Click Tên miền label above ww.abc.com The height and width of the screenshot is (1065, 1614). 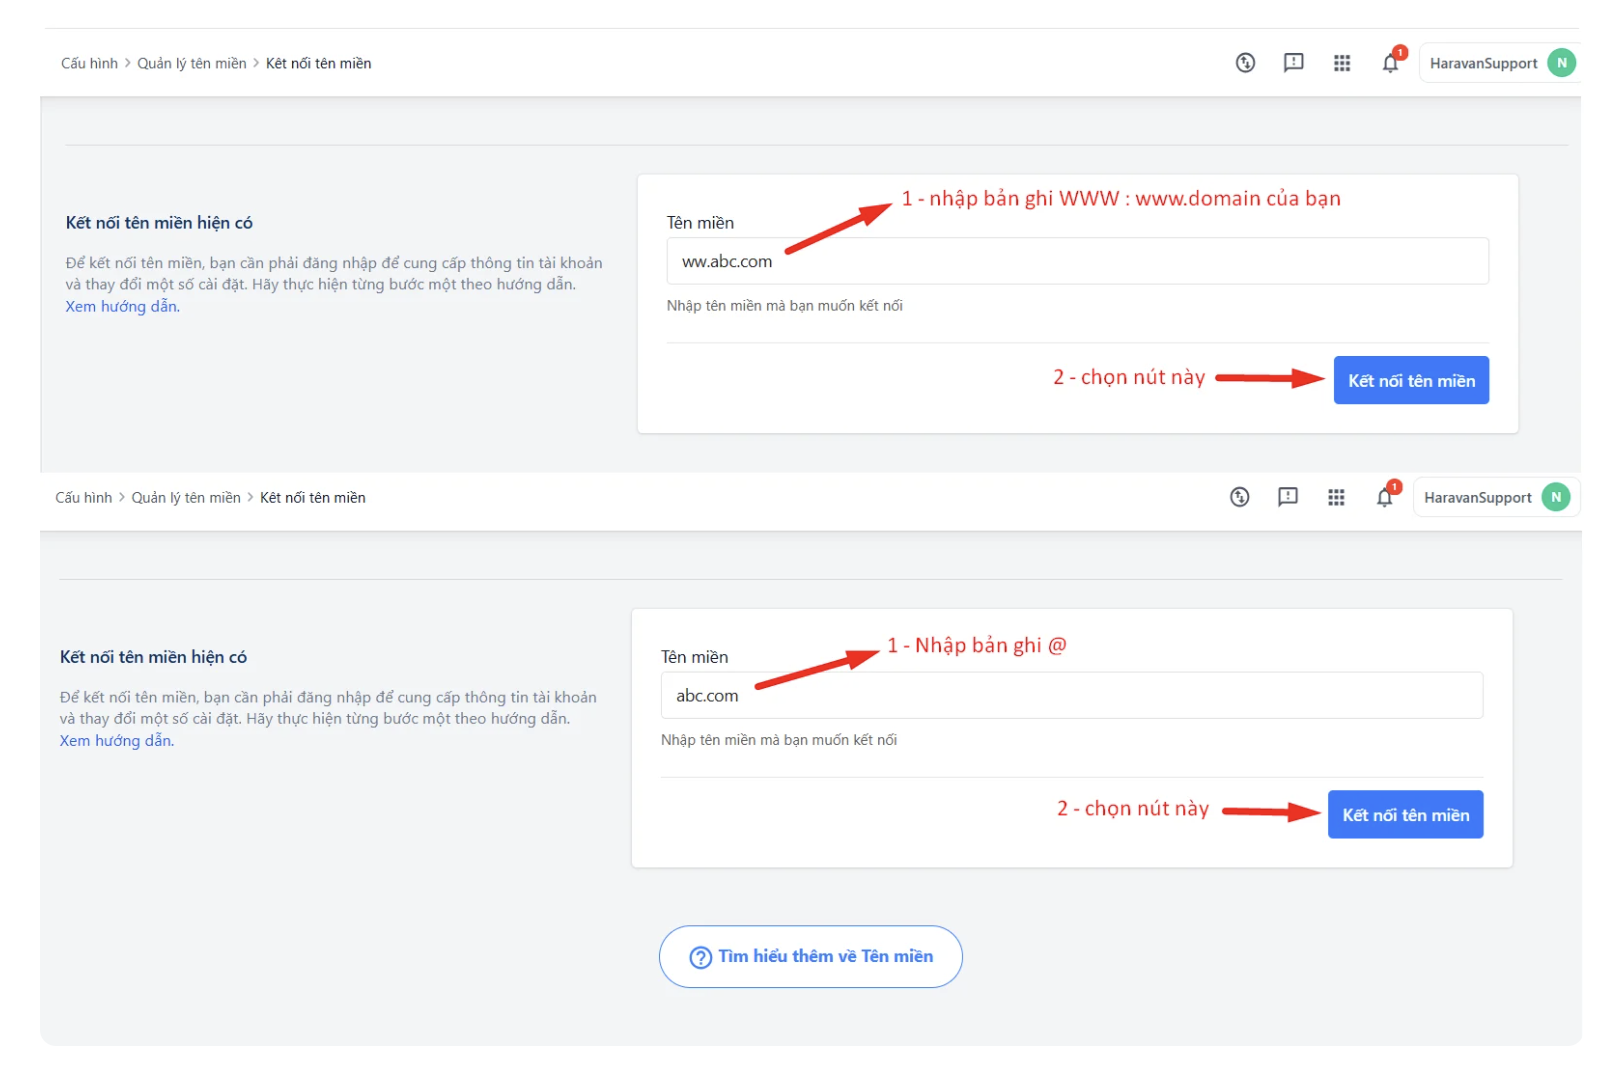(x=700, y=223)
